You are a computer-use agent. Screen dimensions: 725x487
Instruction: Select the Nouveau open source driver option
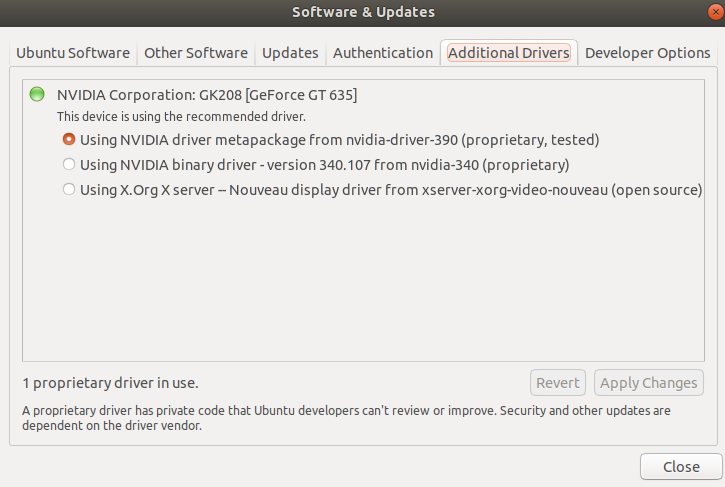click(x=382, y=190)
